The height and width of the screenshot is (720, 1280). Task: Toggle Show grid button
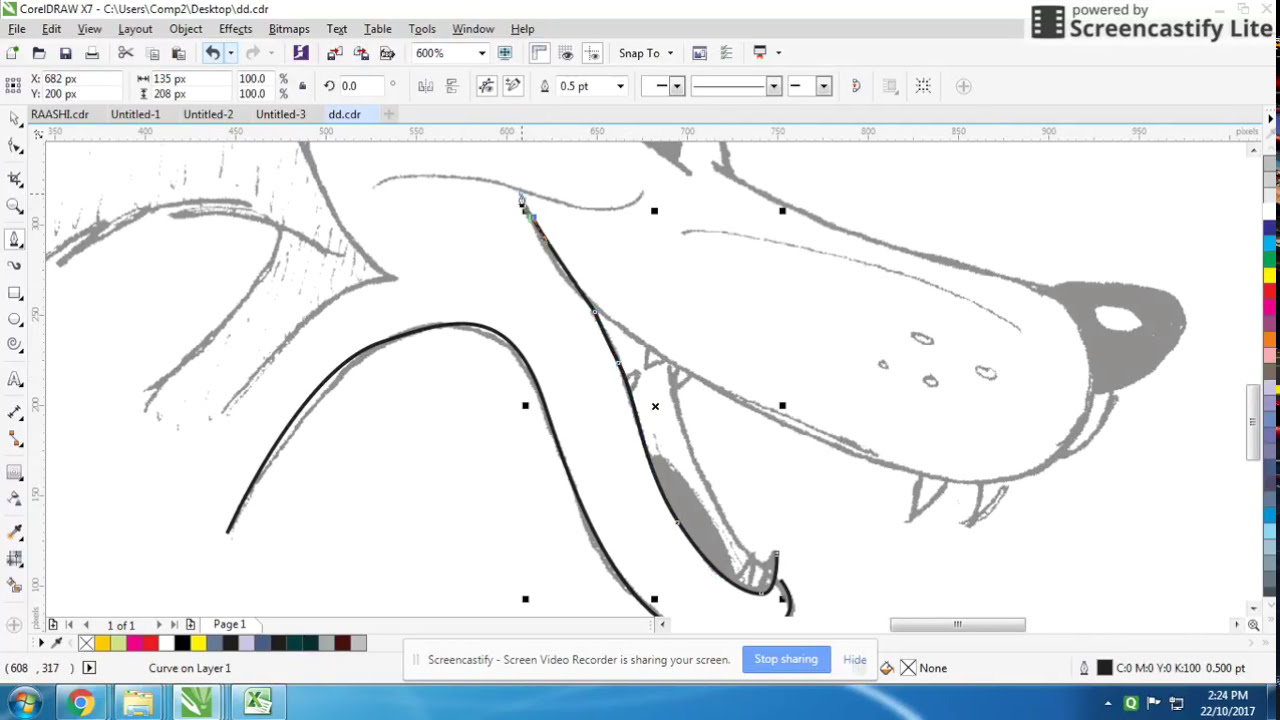click(567, 53)
